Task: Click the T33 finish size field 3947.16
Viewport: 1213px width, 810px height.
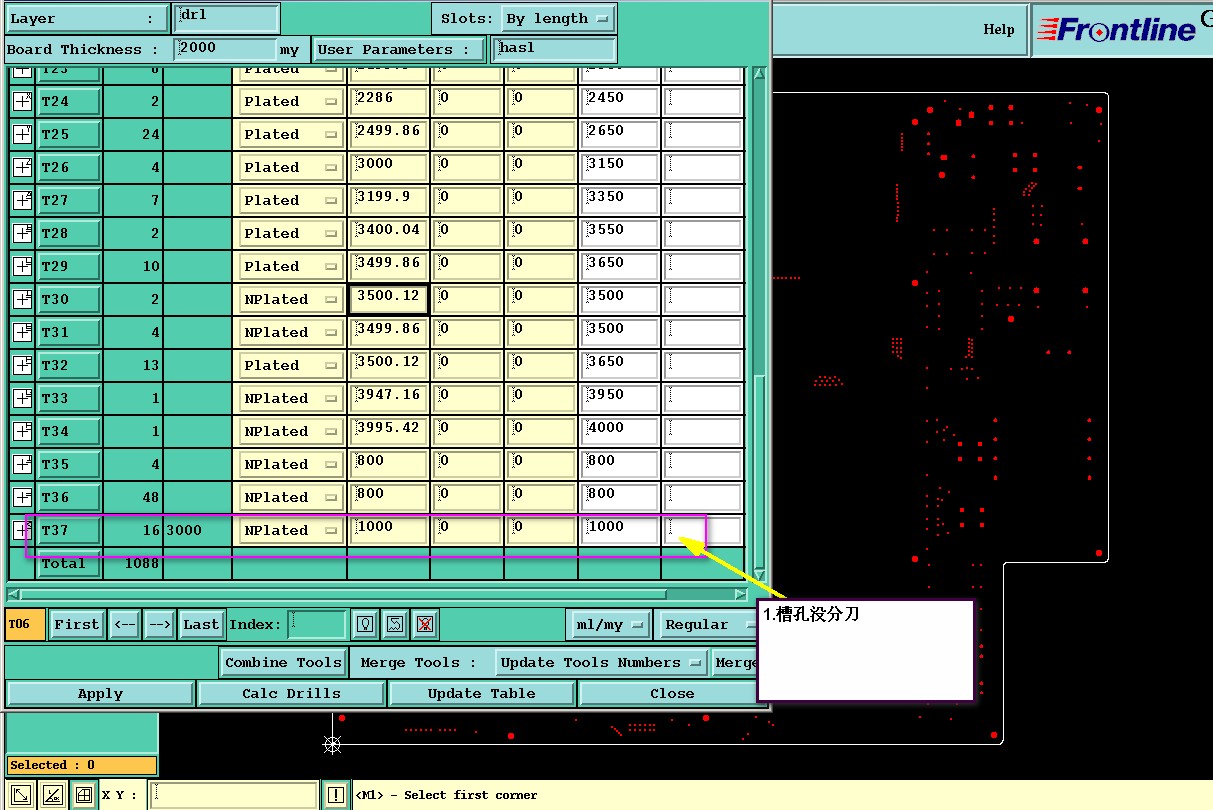Action: (389, 398)
